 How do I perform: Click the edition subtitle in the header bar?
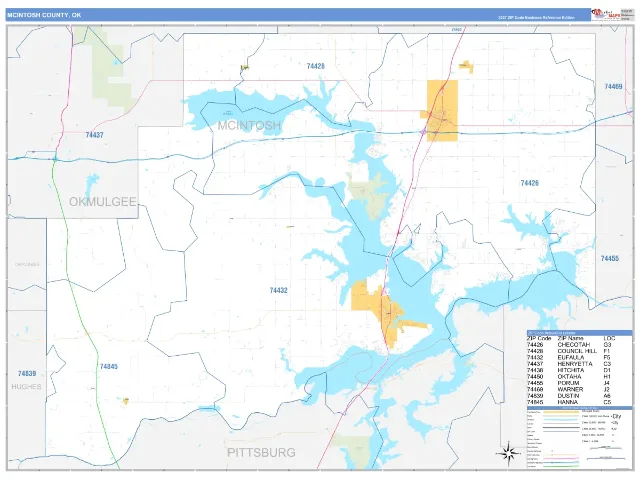click(x=536, y=18)
